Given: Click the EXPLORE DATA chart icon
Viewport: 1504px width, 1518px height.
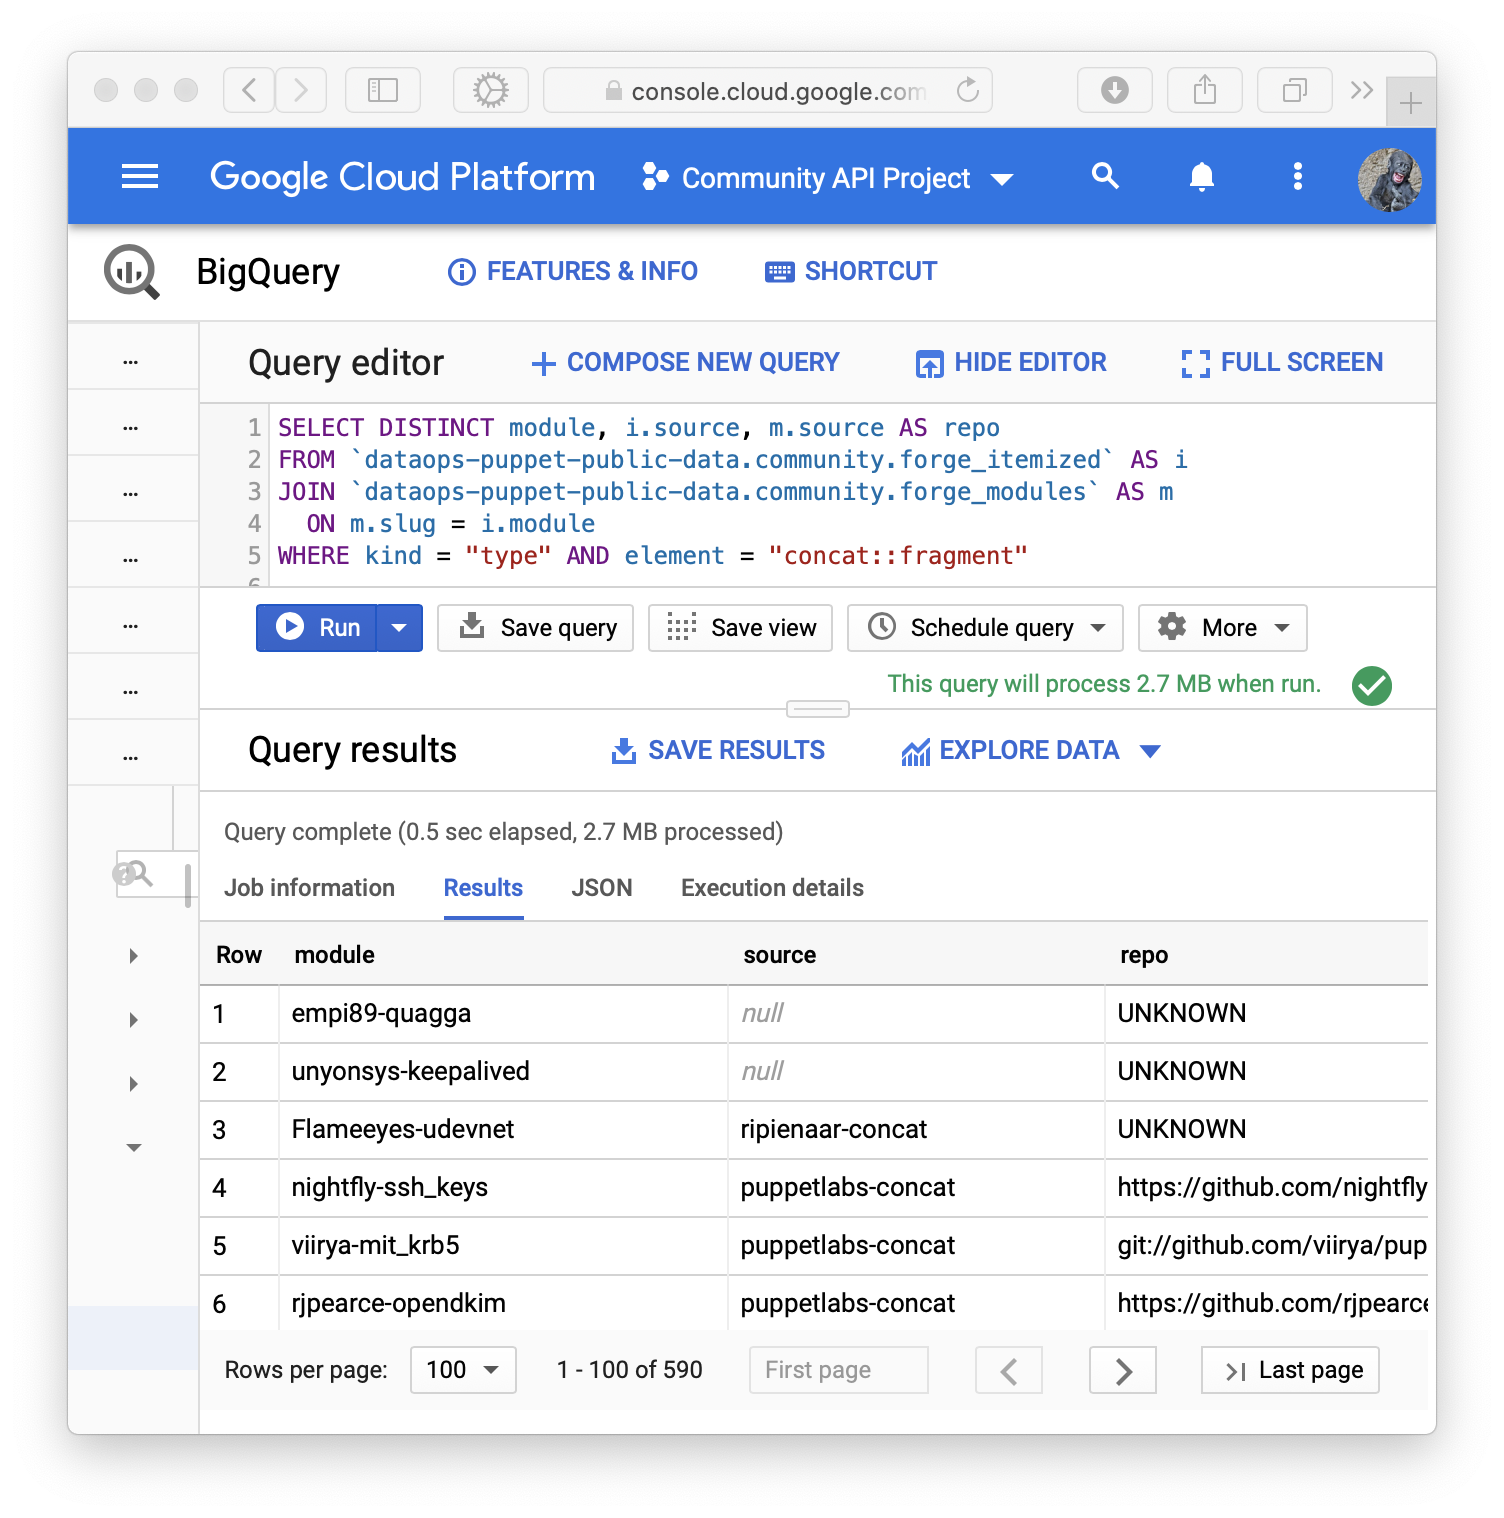Looking at the screenshot, I should point(915,750).
